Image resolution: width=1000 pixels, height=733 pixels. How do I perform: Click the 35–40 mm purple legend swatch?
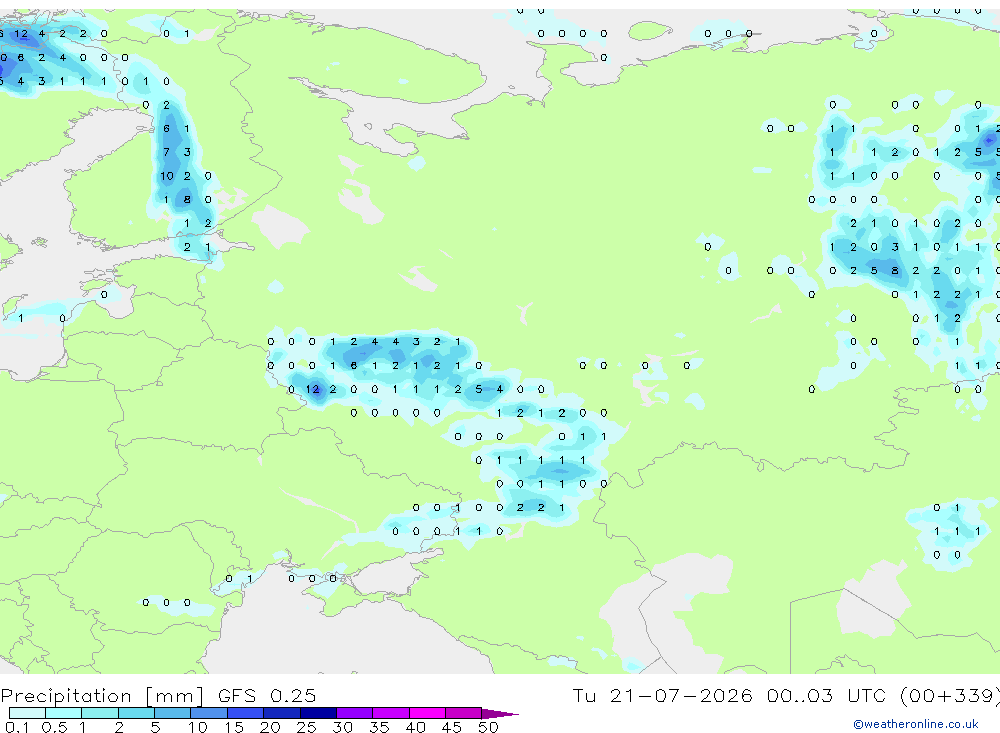tap(391, 713)
